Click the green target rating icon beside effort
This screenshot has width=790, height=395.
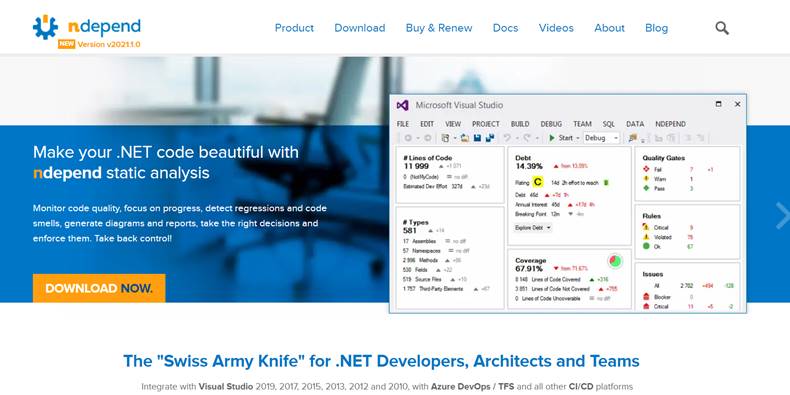(x=606, y=182)
